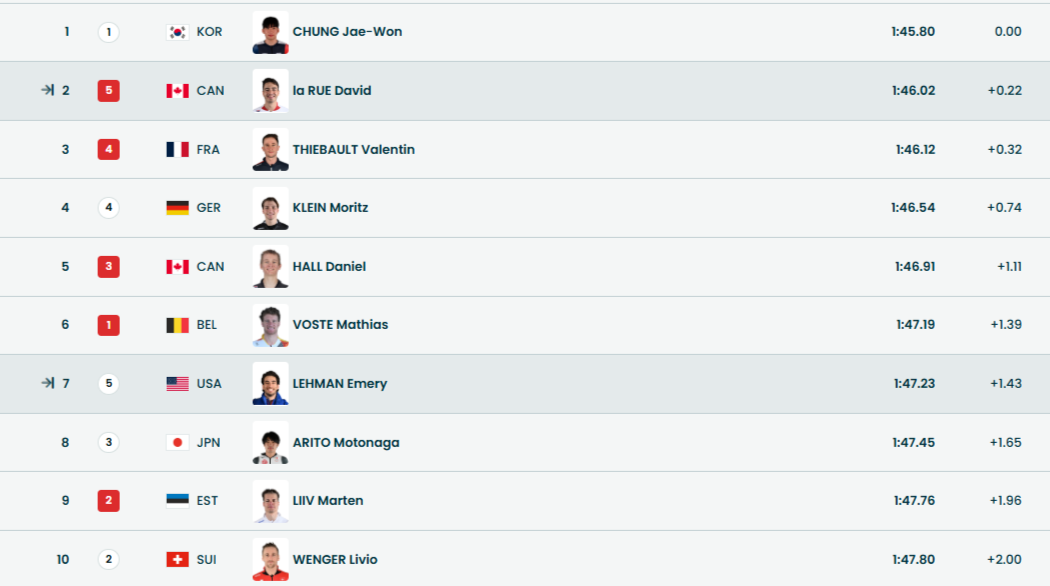This screenshot has width=1050, height=586.
Task: Open LEHMAN Emery's profile link
Action: 339,384
